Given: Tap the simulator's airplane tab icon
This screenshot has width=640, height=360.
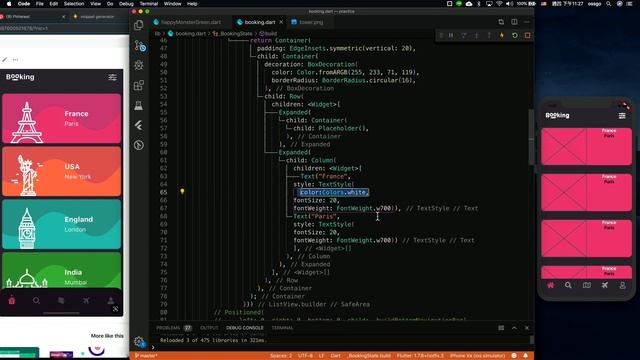Looking at the screenshot, I should (x=604, y=285).
